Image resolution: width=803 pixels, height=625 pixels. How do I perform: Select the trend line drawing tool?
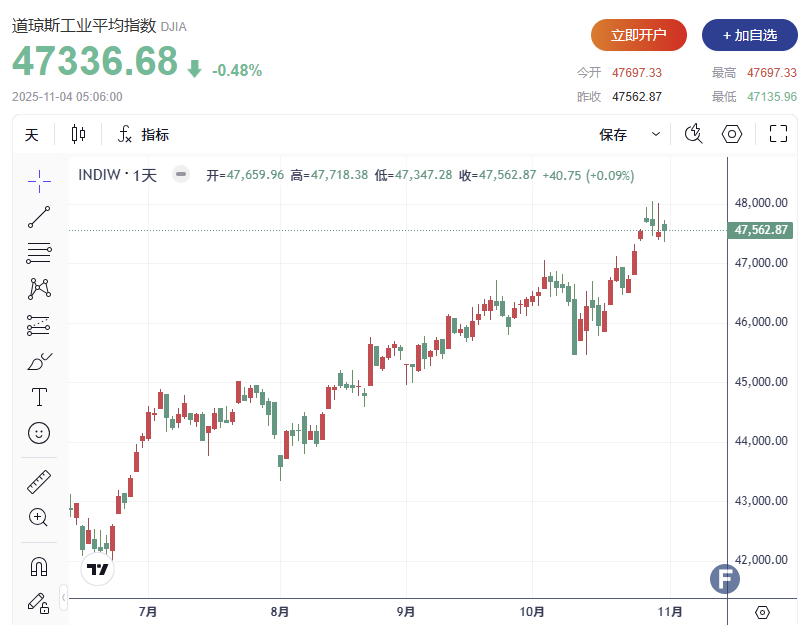(39, 217)
